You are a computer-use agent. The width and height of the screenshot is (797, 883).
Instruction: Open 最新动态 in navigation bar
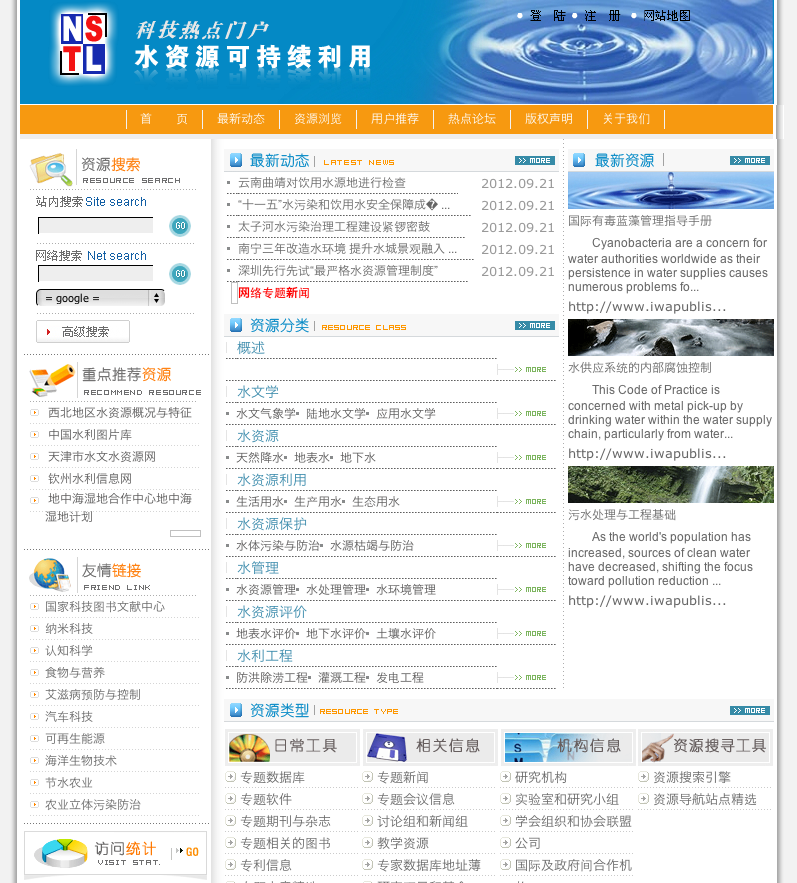pos(241,119)
